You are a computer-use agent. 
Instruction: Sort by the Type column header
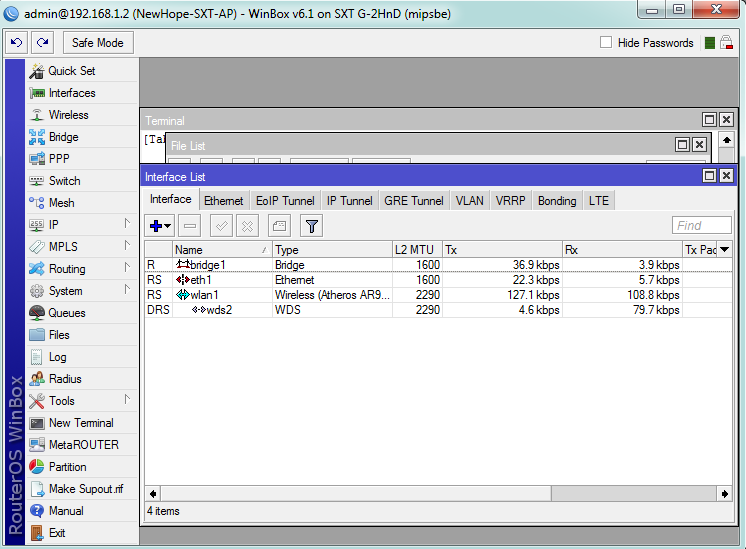[332, 249]
